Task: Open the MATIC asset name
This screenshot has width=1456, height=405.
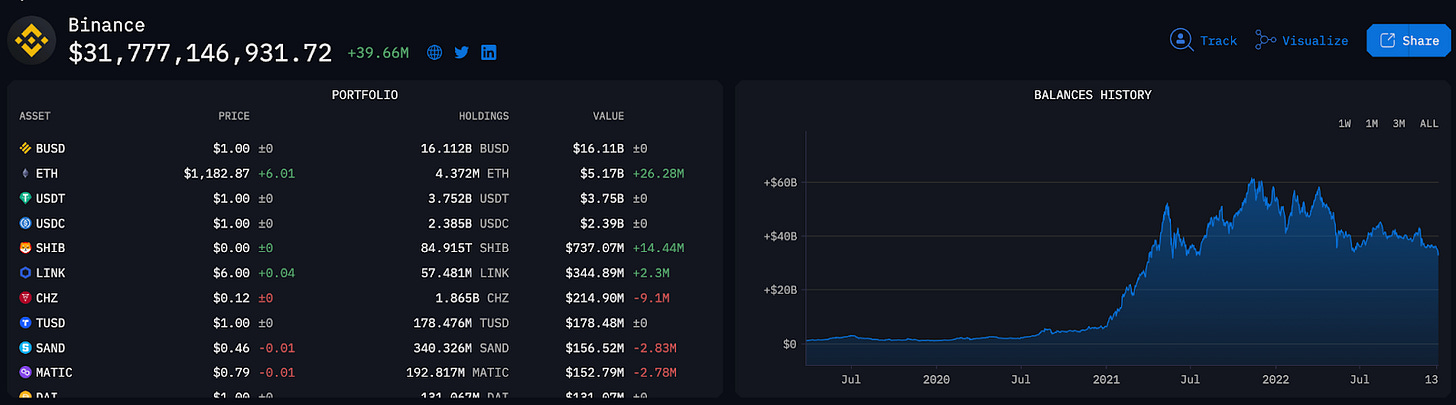Action: (x=54, y=373)
